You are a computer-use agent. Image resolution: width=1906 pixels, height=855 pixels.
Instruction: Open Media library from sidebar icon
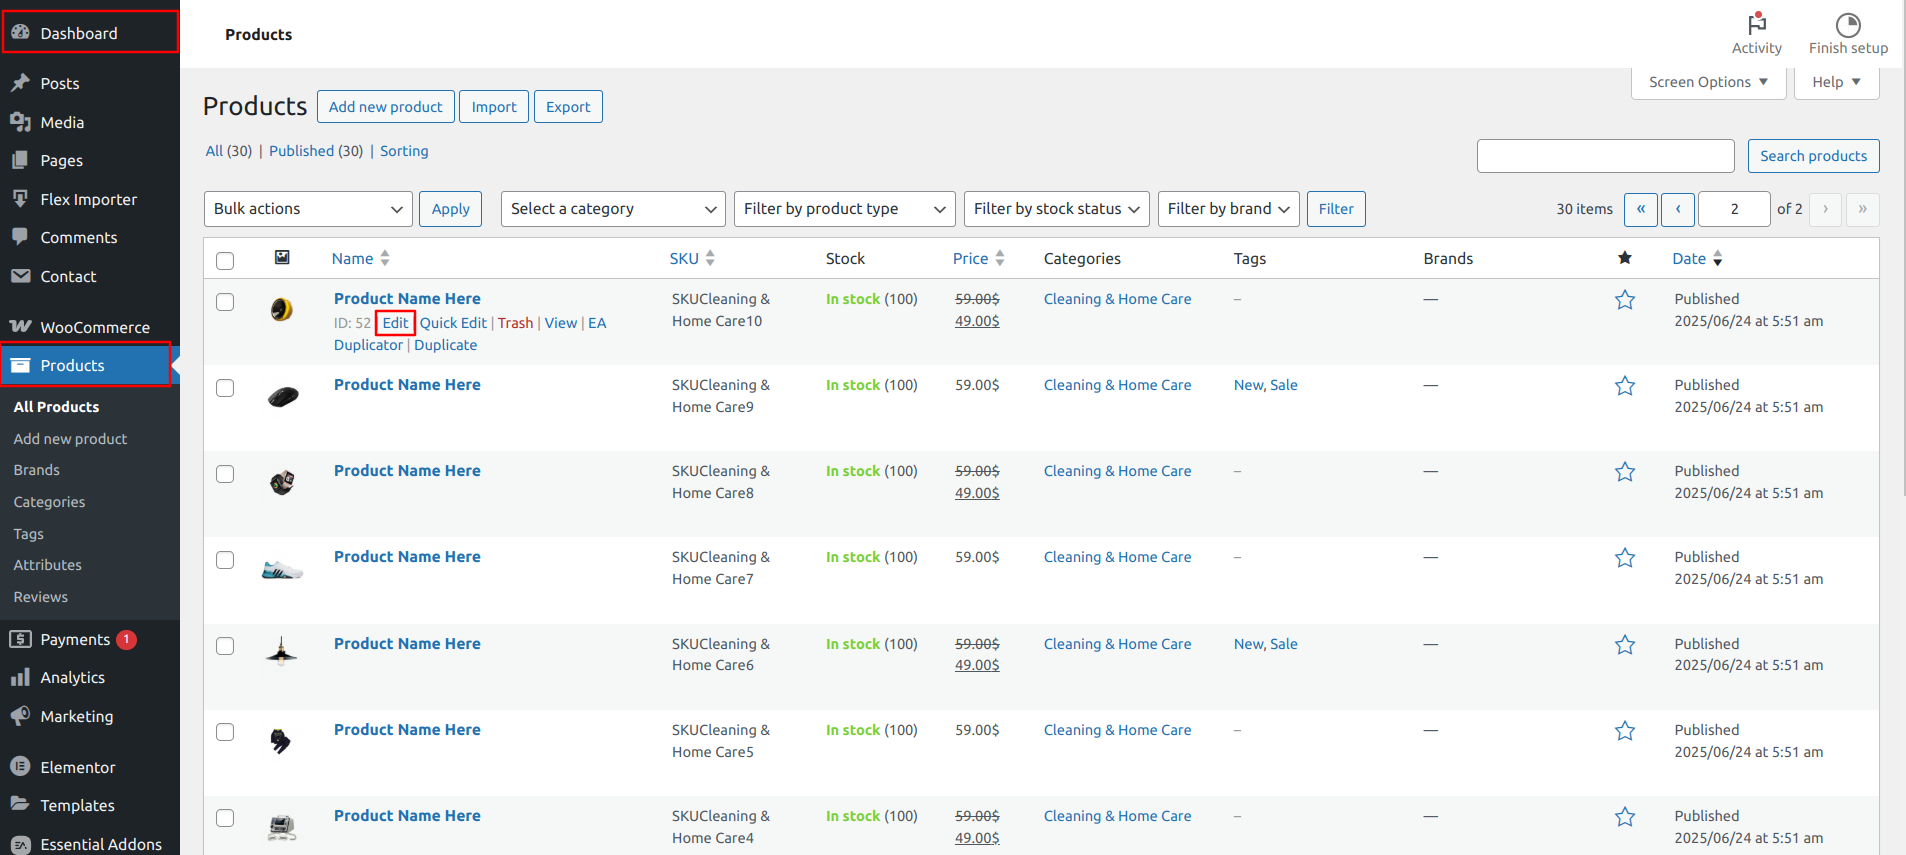pyautogui.click(x=20, y=122)
